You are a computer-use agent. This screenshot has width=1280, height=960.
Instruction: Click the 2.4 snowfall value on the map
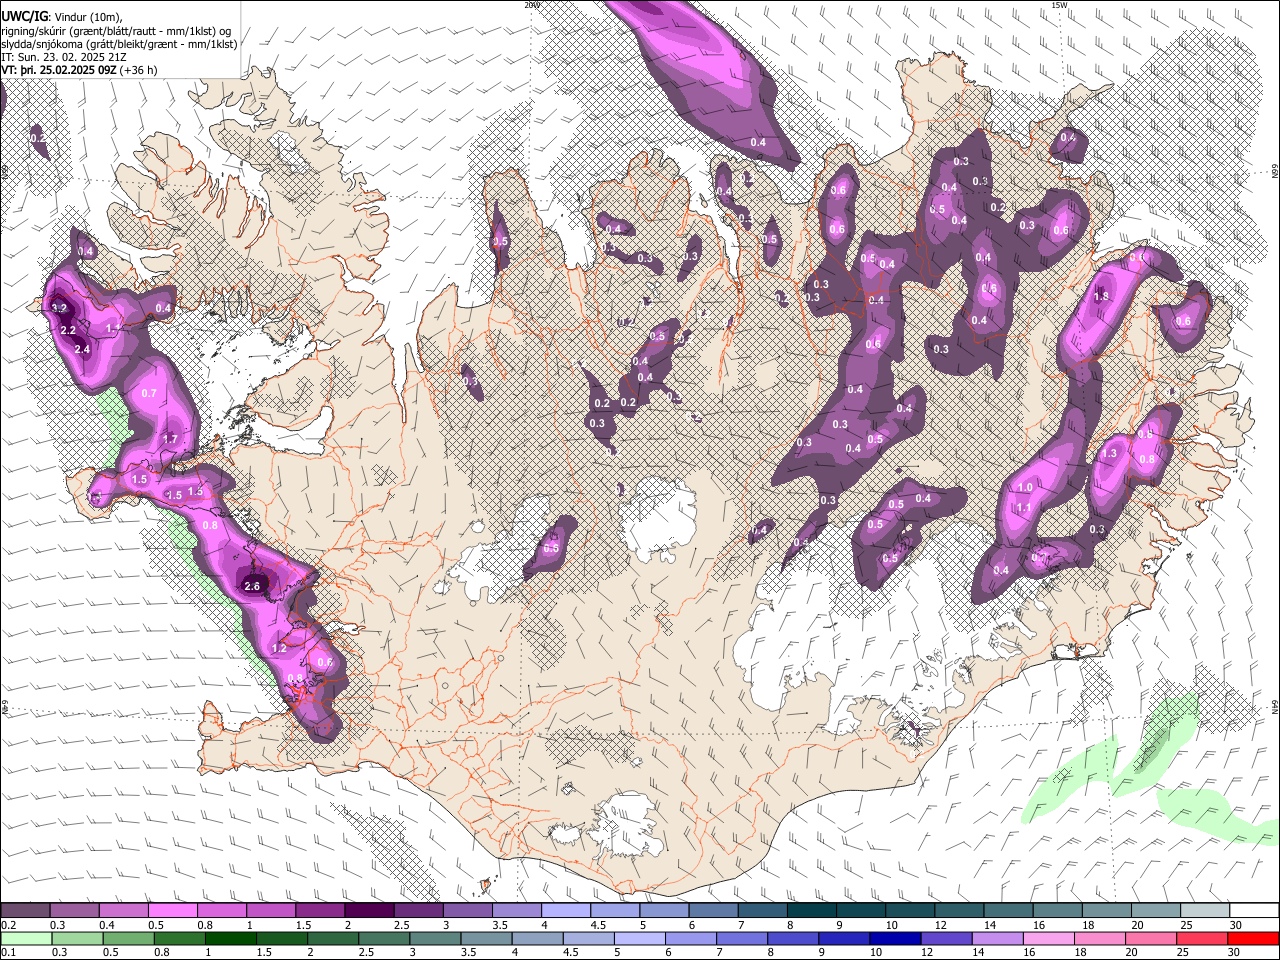tap(82, 349)
